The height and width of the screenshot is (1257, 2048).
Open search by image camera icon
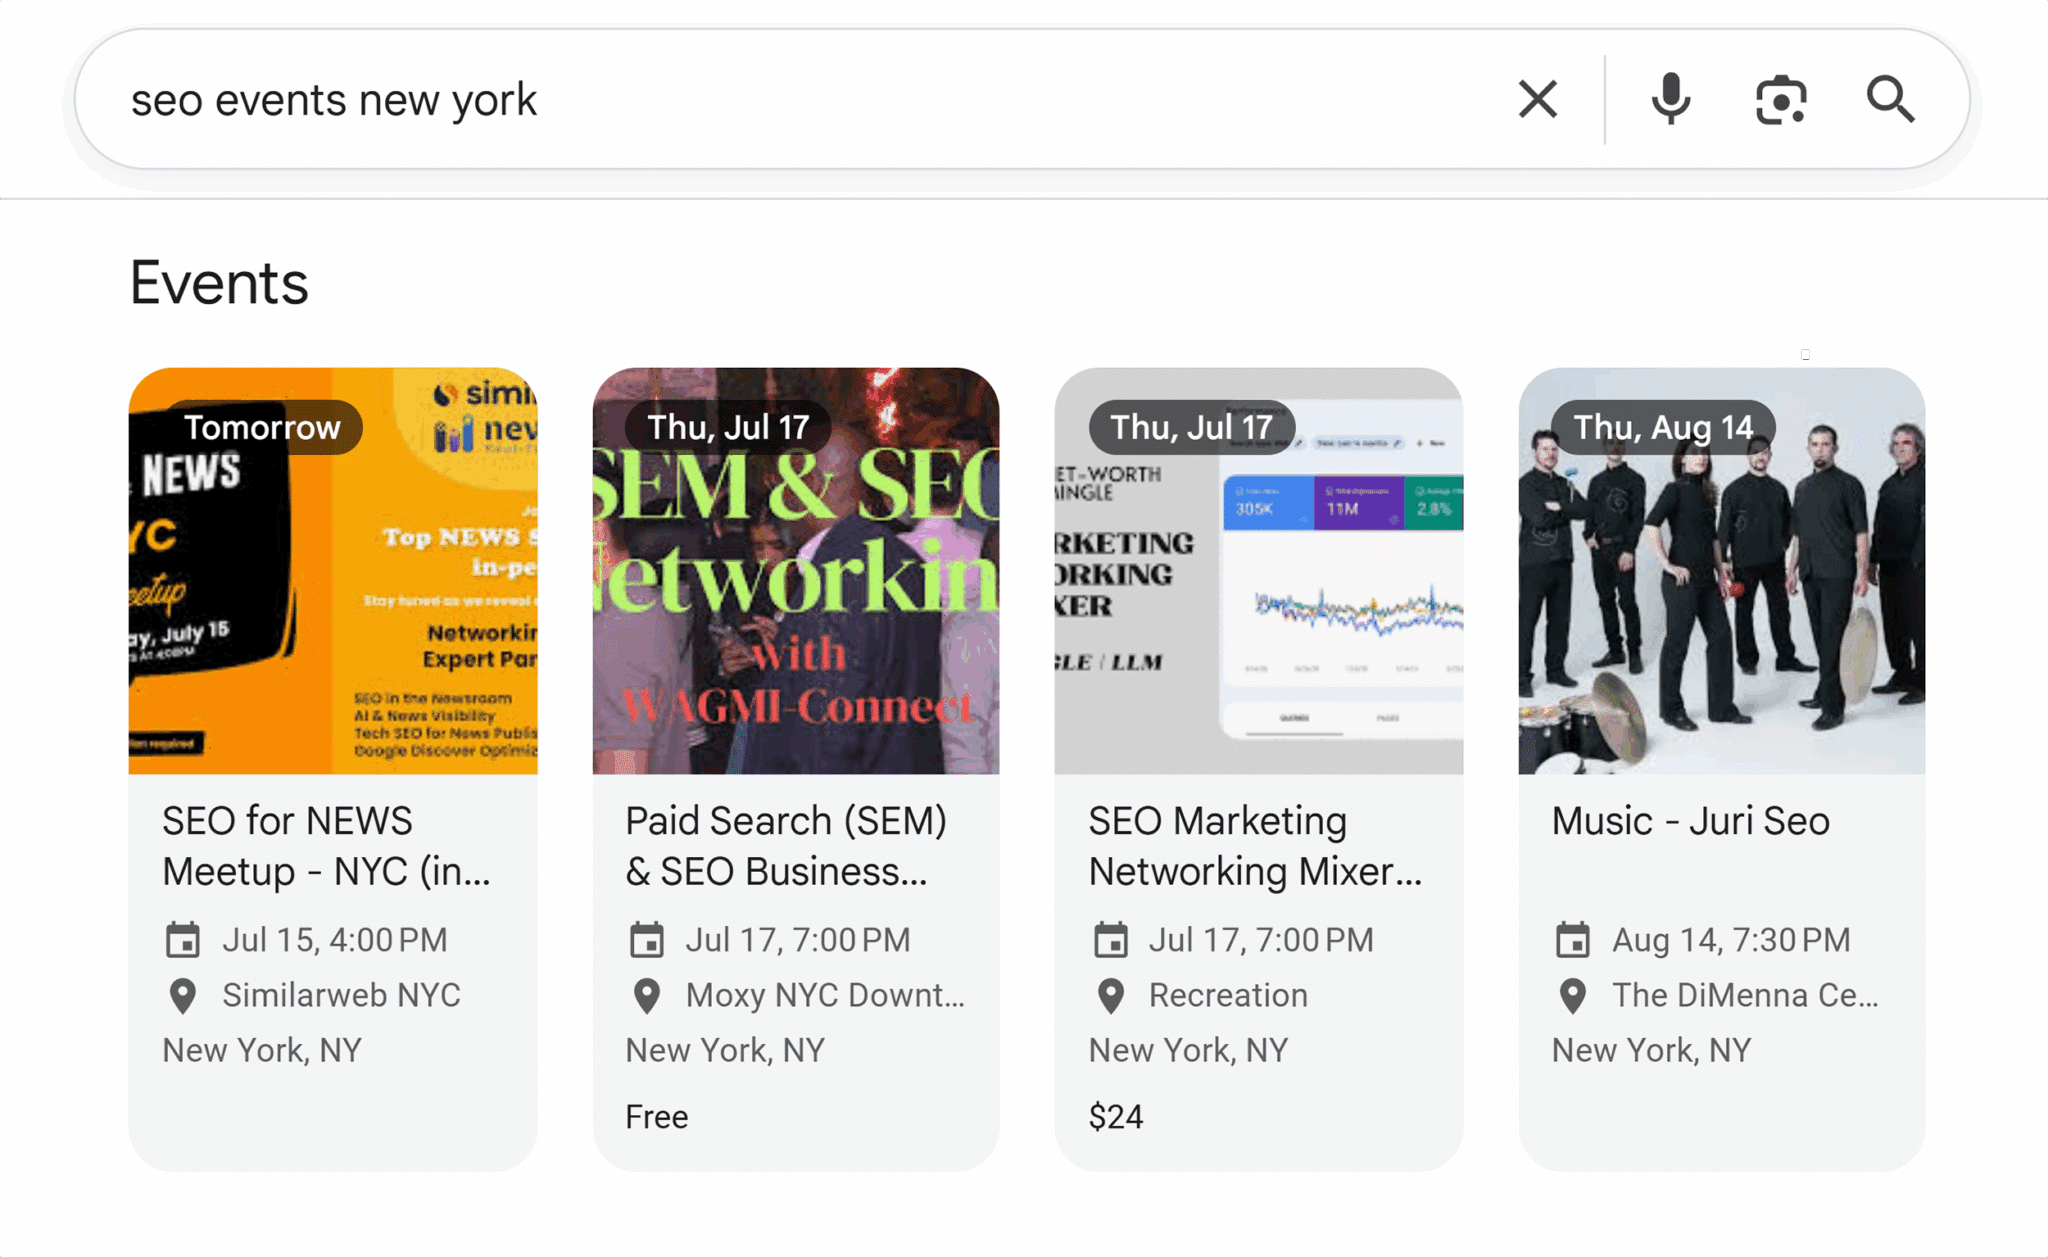pos(1781,99)
